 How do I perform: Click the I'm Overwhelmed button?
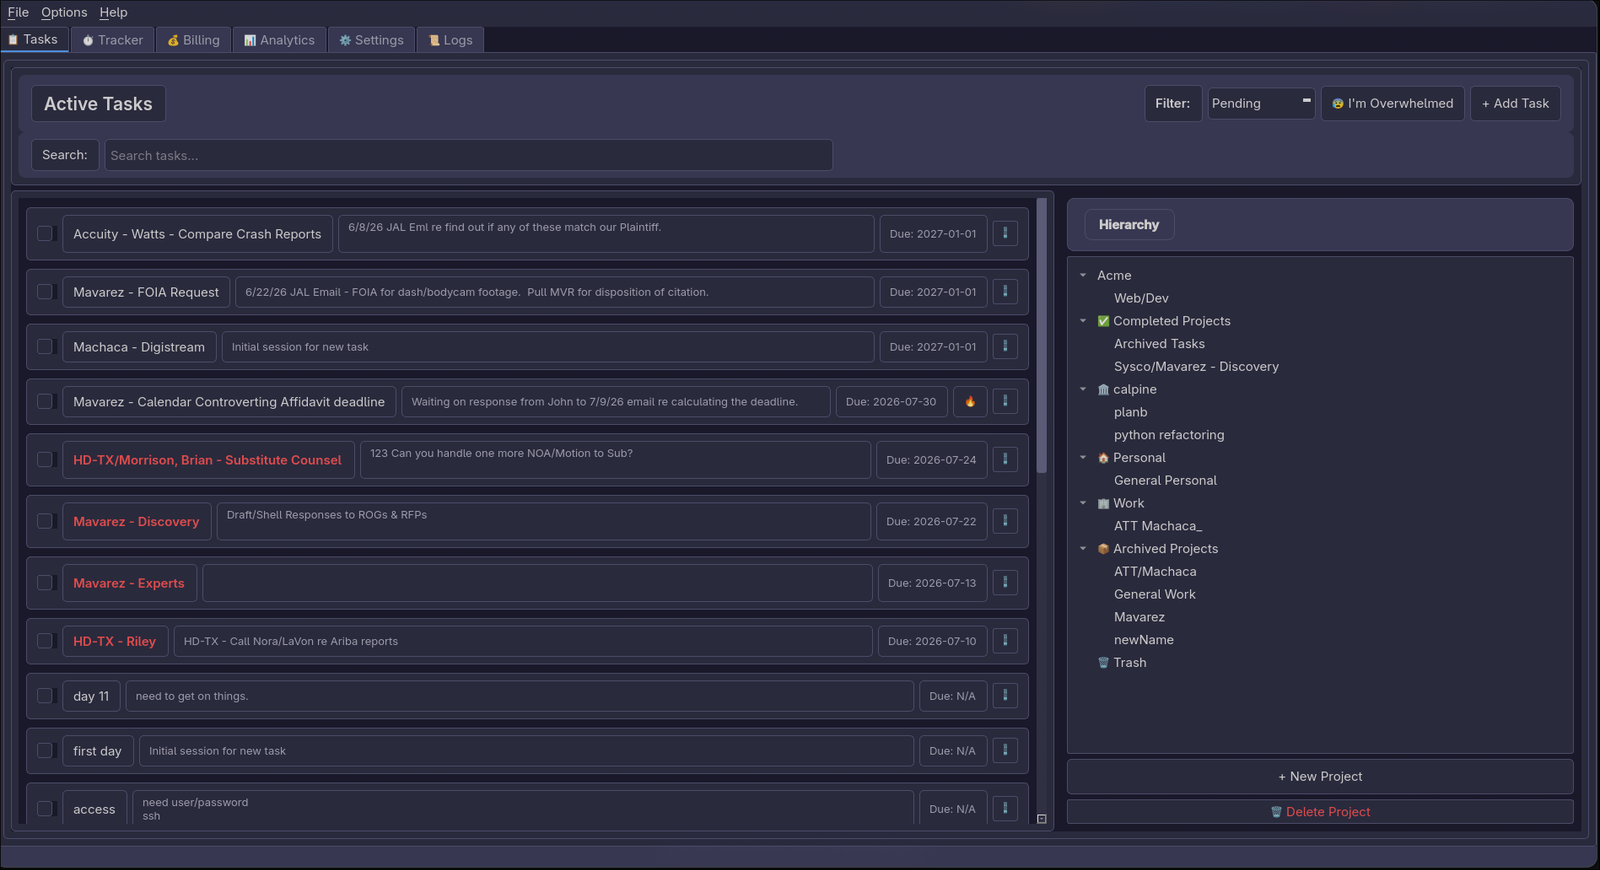(x=1392, y=103)
